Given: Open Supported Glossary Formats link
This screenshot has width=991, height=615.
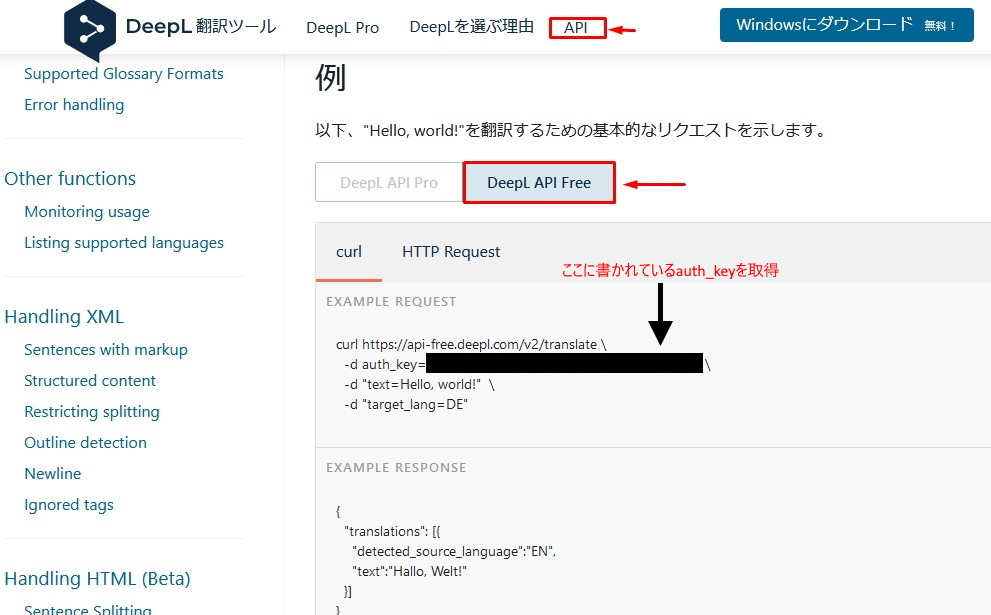Looking at the screenshot, I should coord(124,74).
